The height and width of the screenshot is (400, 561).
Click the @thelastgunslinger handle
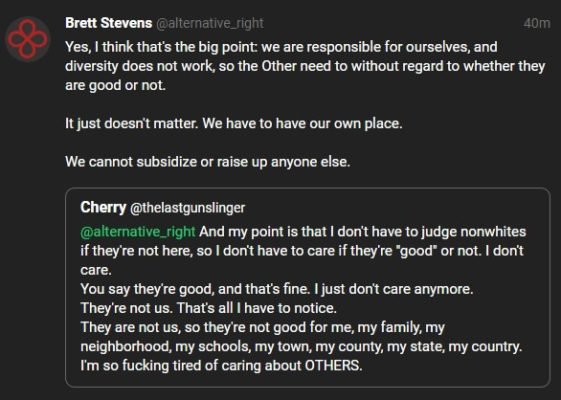point(187,208)
